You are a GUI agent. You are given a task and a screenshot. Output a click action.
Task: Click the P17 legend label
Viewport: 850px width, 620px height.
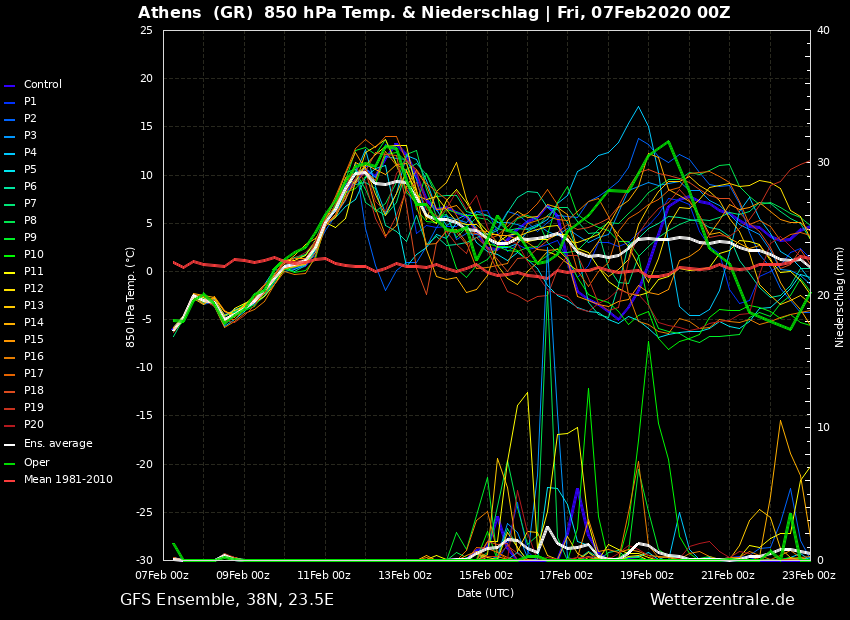pos(34,373)
